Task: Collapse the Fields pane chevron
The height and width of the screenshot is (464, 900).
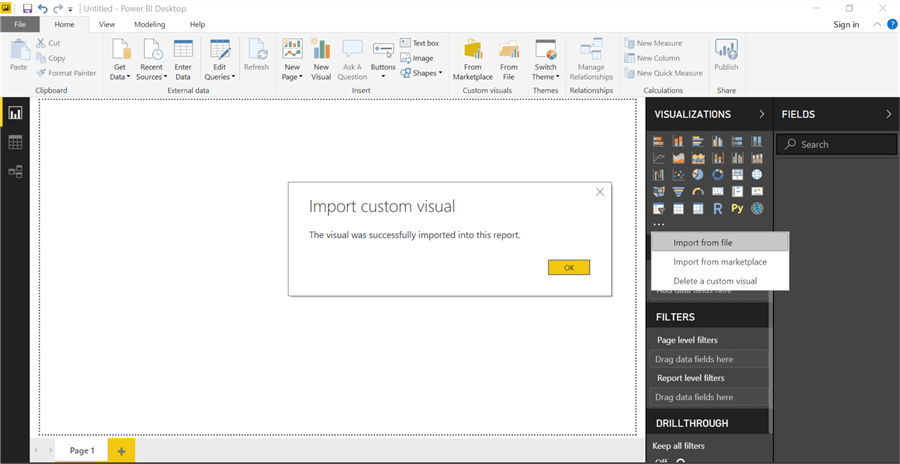Action: click(x=889, y=114)
